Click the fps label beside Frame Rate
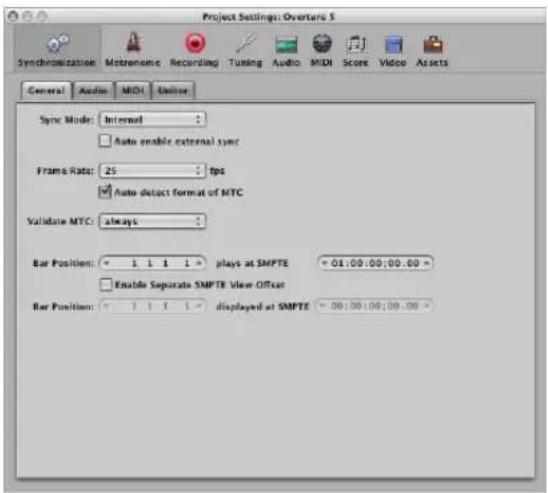This screenshot has width=548, height=493. [217, 171]
